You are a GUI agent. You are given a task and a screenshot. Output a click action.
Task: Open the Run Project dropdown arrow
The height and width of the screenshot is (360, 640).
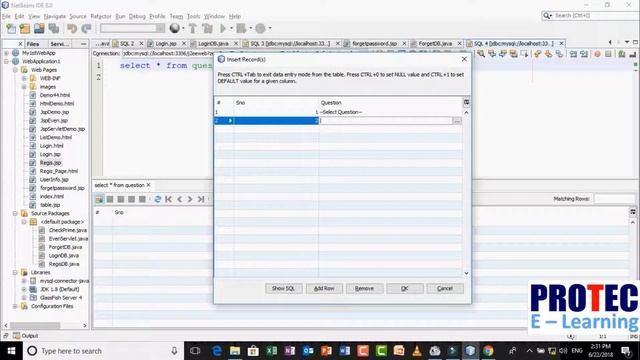[231, 28]
